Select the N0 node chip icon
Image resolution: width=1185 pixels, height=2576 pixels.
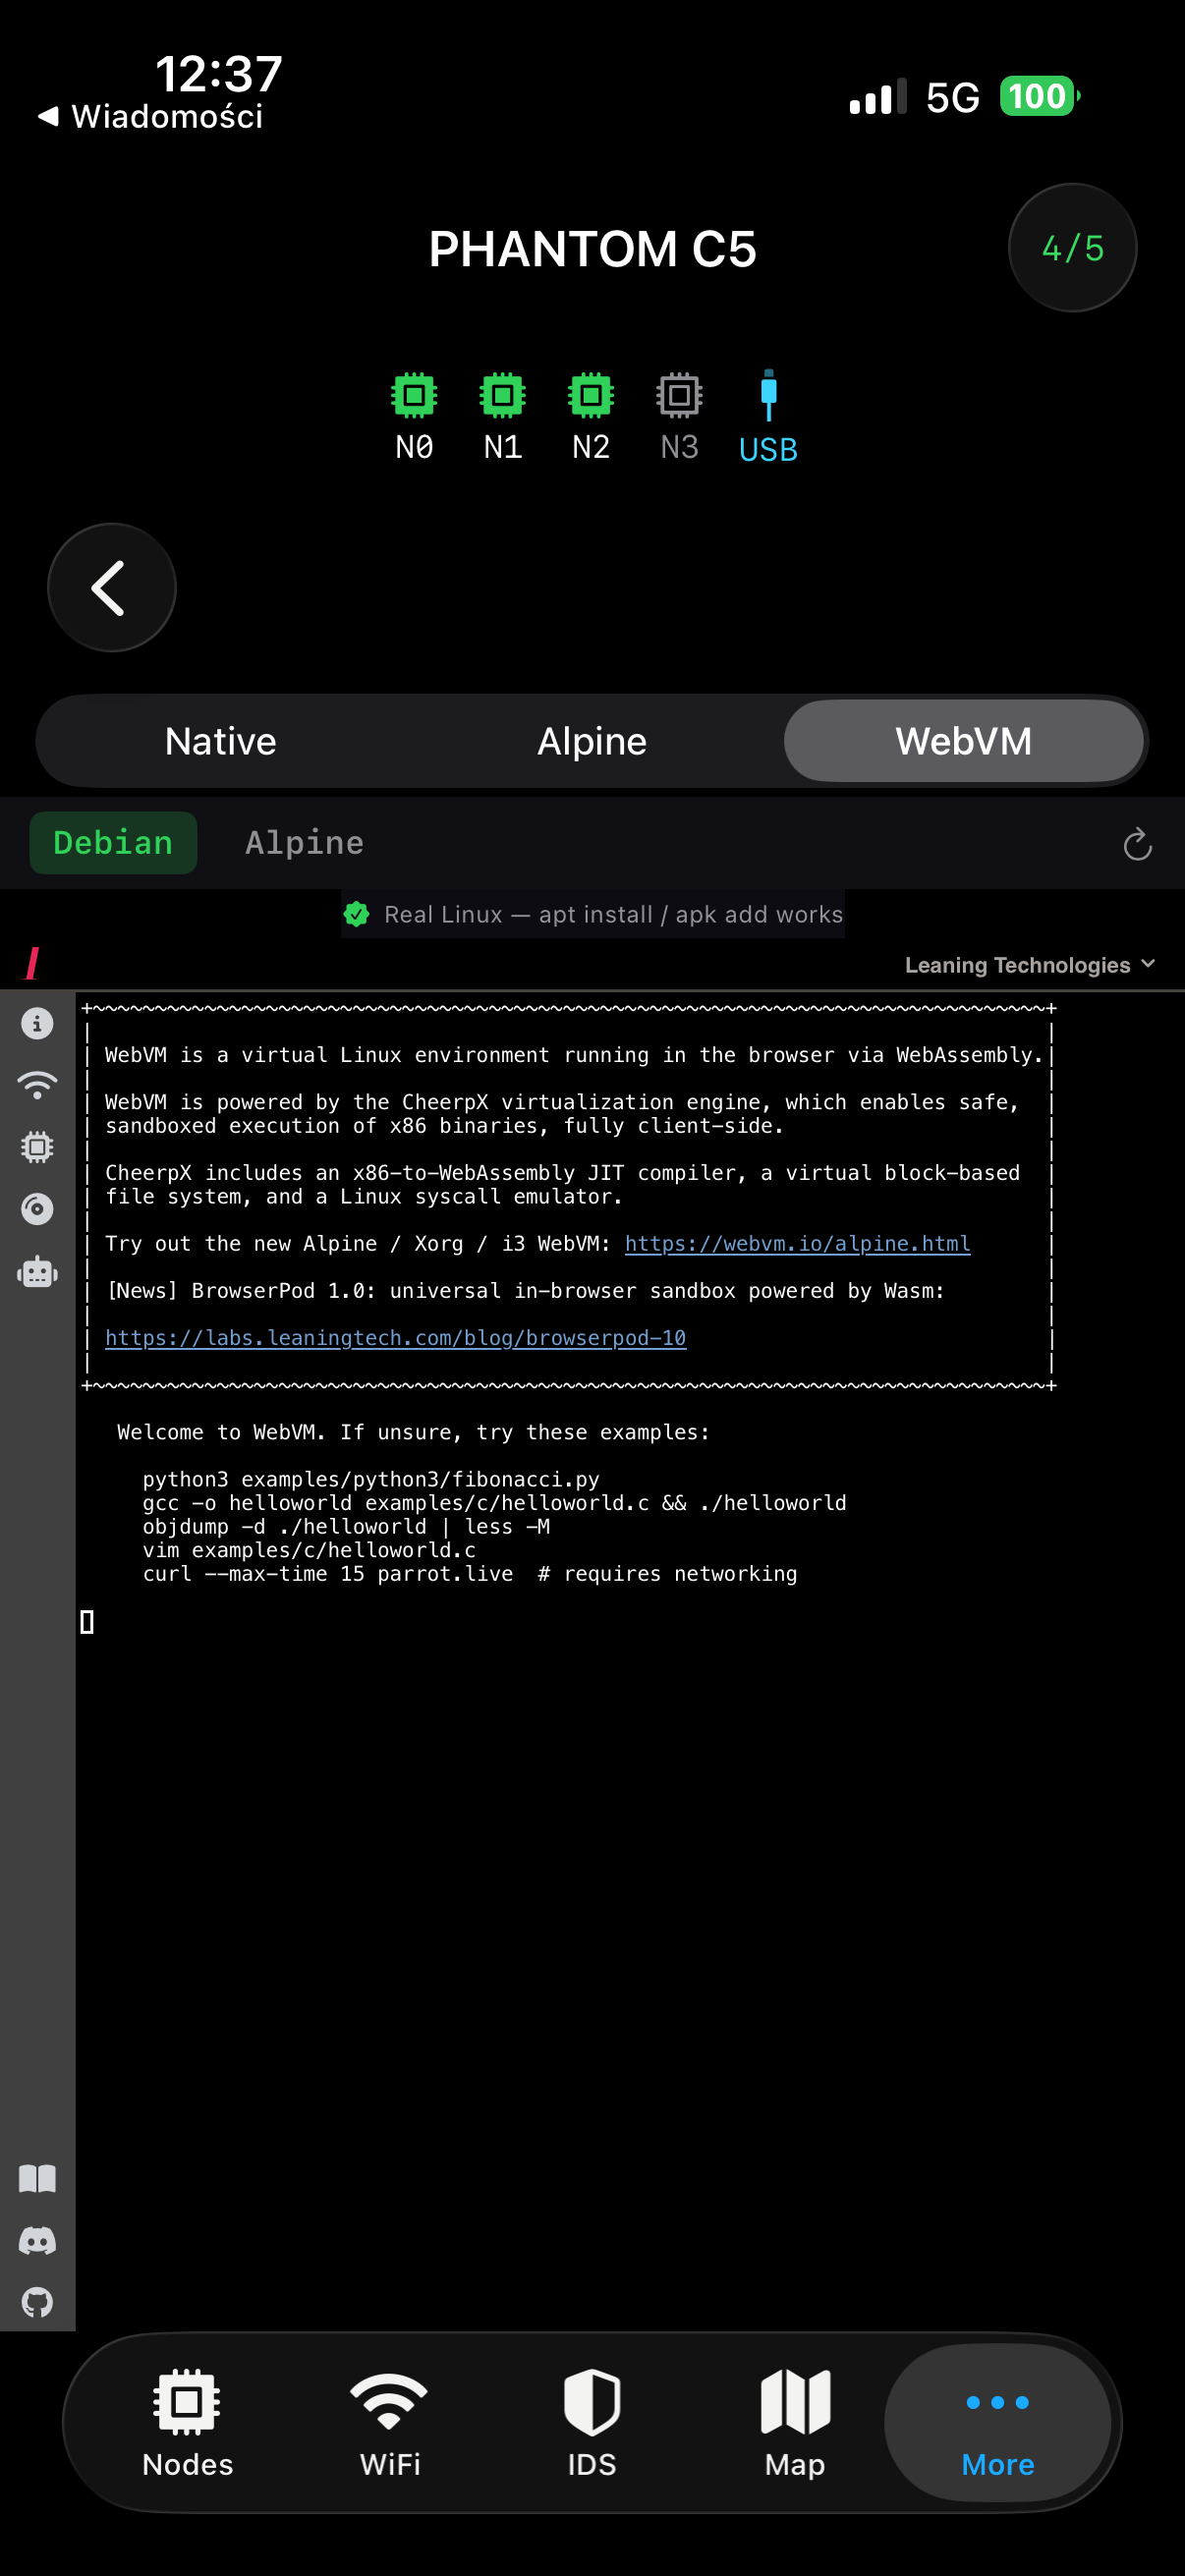point(414,396)
